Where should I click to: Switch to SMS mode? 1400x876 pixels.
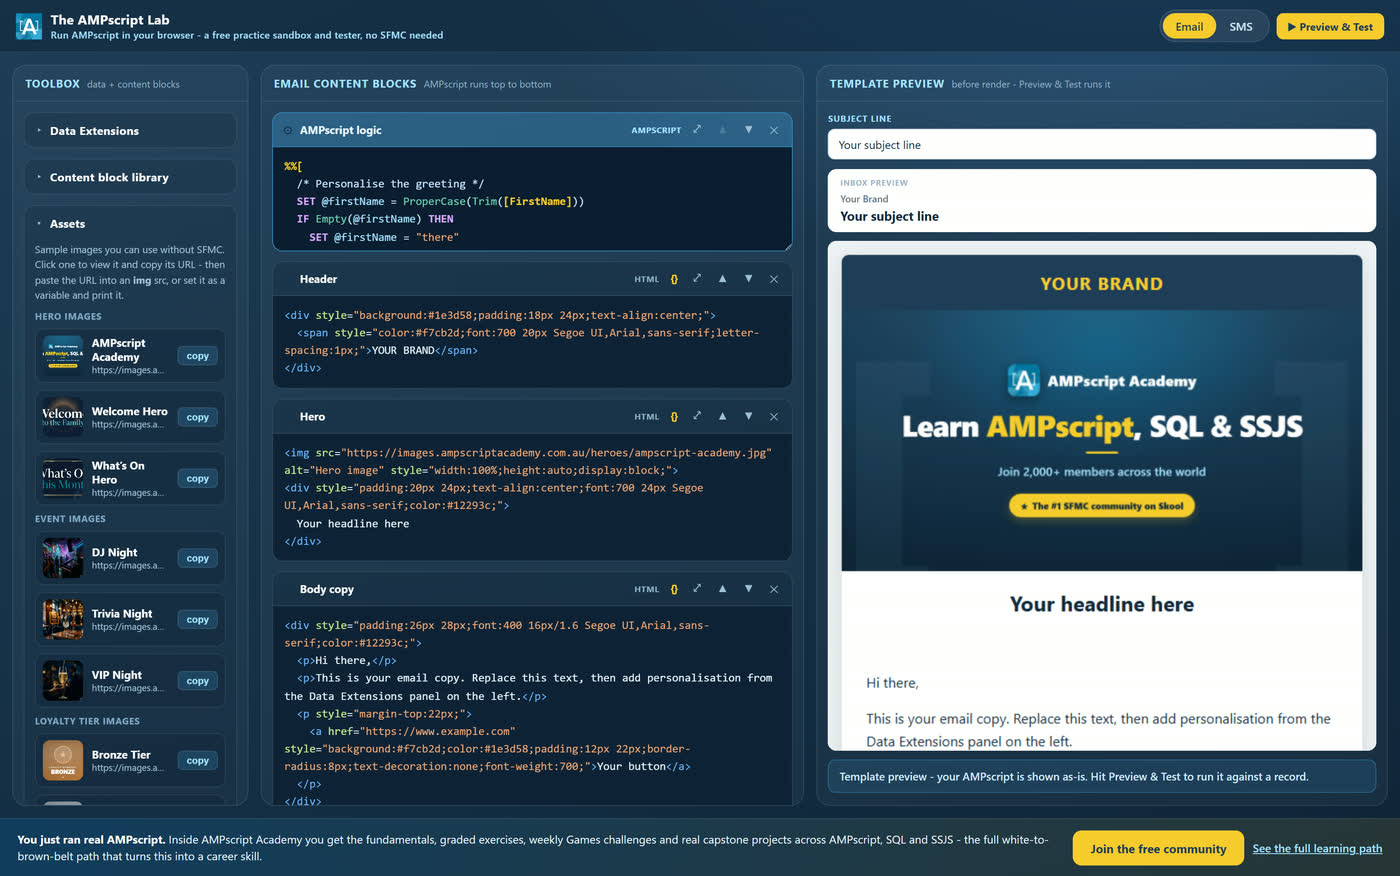click(x=1241, y=27)
